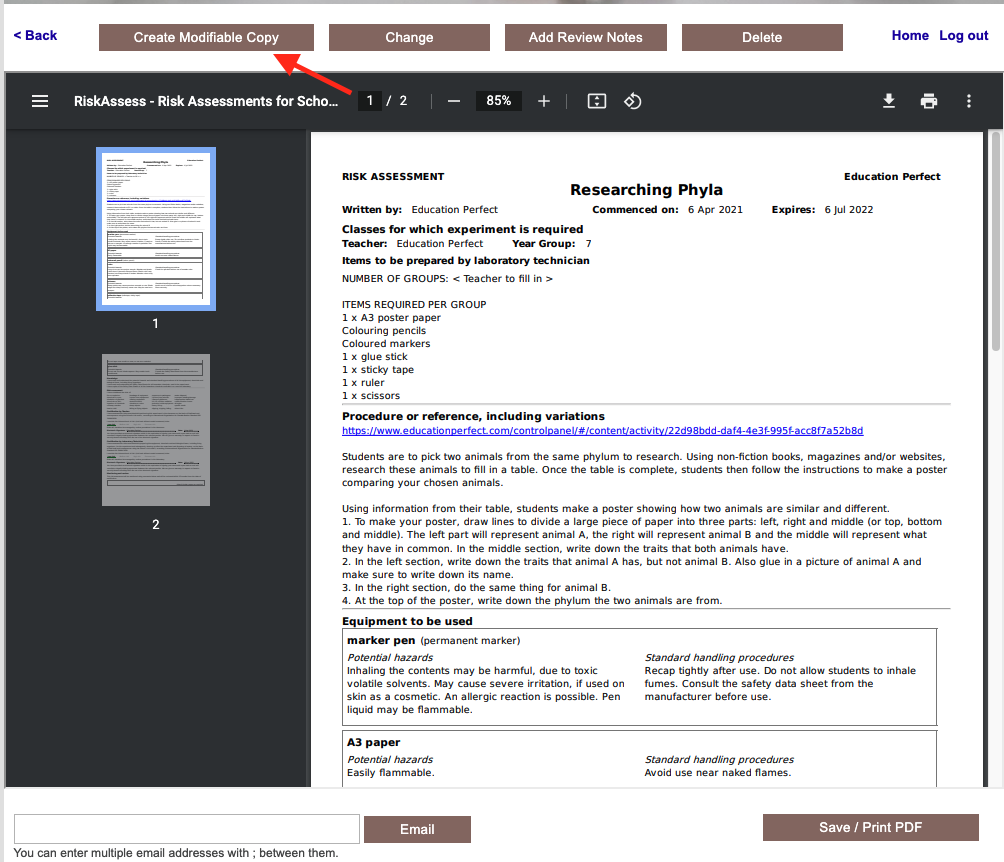
Task: Toggle the PDF sidebar hamburger menu
Action: click(40, 101)
